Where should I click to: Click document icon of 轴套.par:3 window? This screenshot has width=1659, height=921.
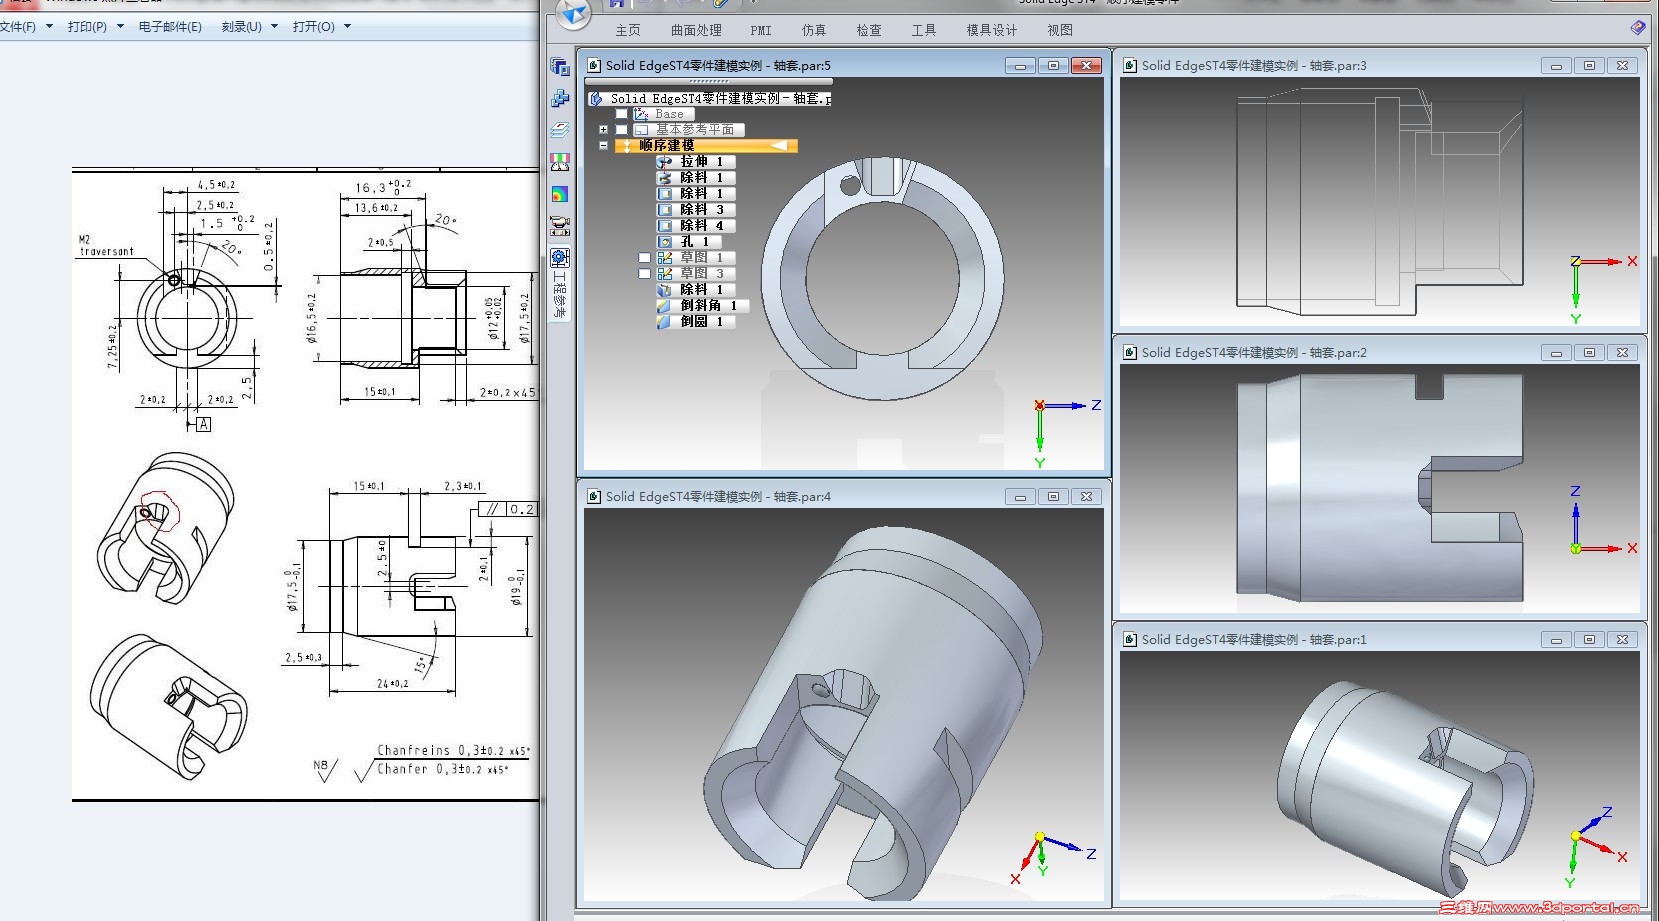pos(1130,65)
